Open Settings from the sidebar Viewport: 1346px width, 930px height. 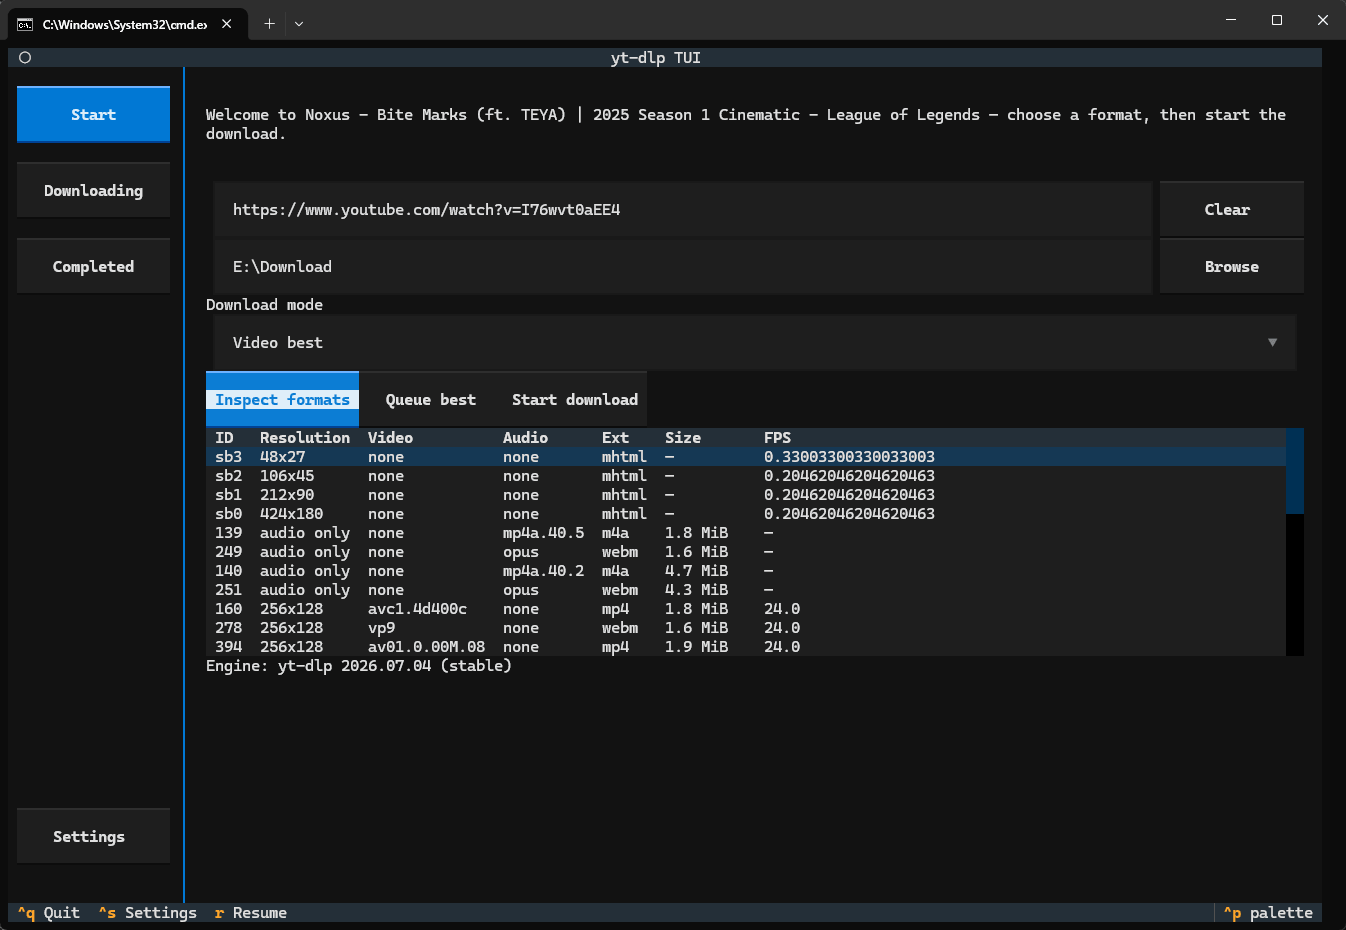pyautogui.click(x=93, y=837)
